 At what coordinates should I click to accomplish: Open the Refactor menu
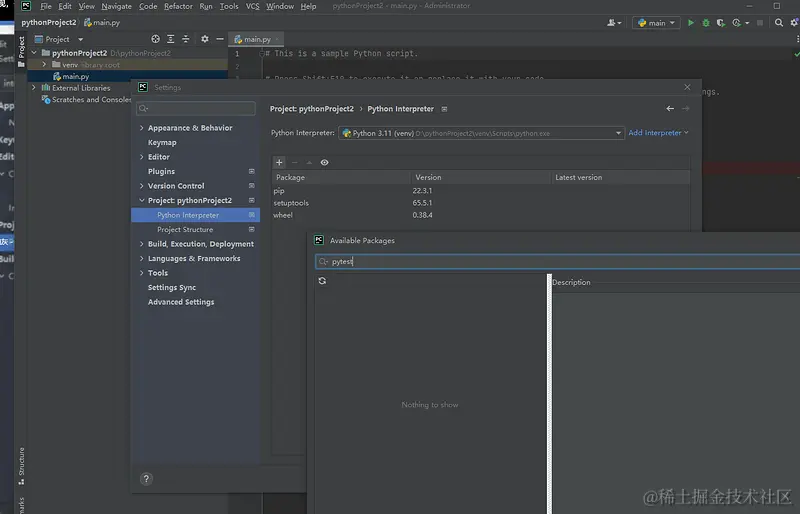[x=178, y=6]
